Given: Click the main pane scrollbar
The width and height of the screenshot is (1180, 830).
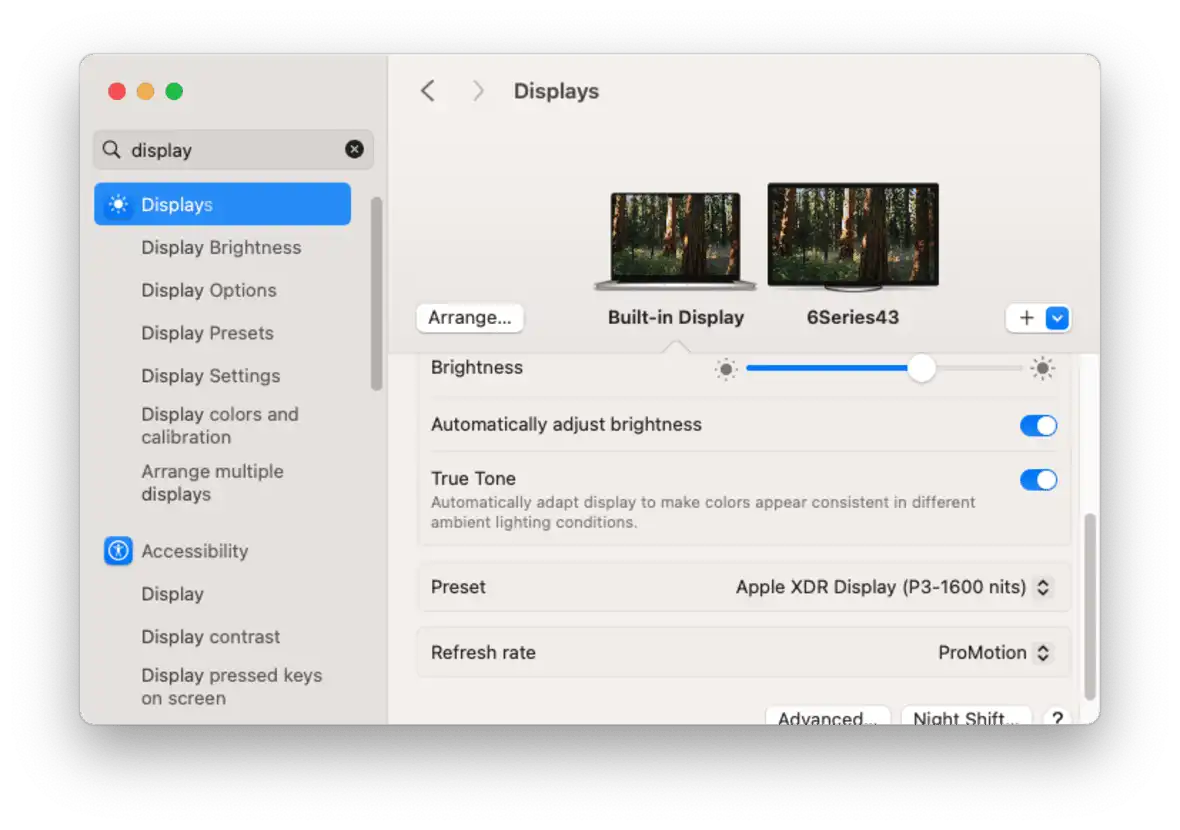Looking at the screenshot, I should pos(1090,607).
